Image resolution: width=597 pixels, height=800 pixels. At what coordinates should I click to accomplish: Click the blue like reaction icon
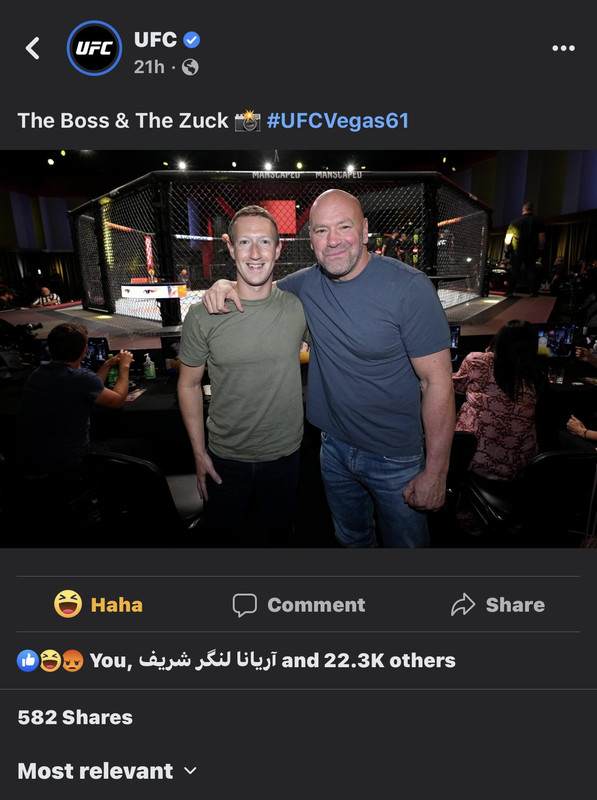click(x=28, y=661)
